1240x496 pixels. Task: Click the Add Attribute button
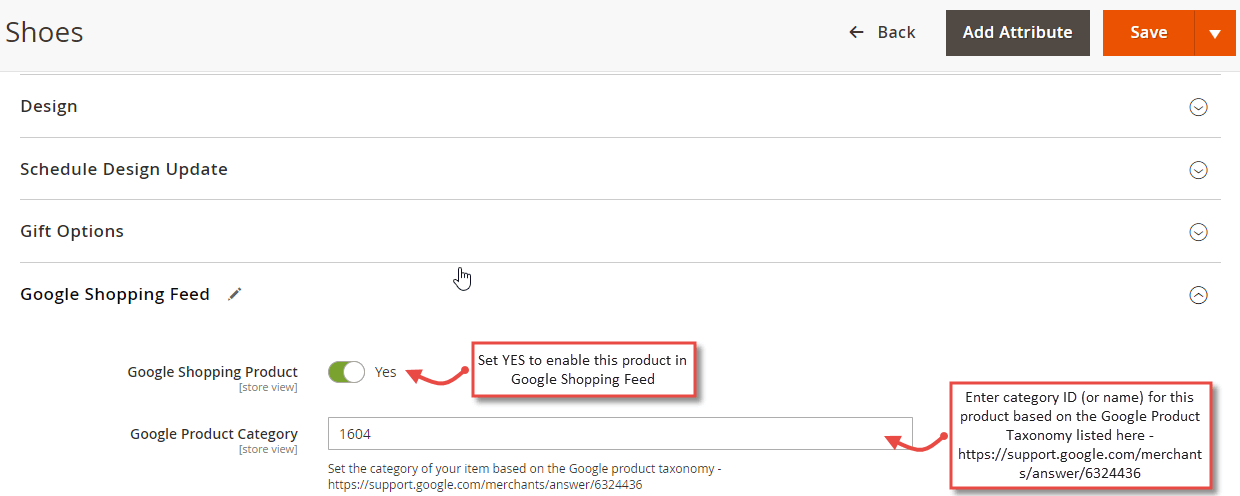1017,33
